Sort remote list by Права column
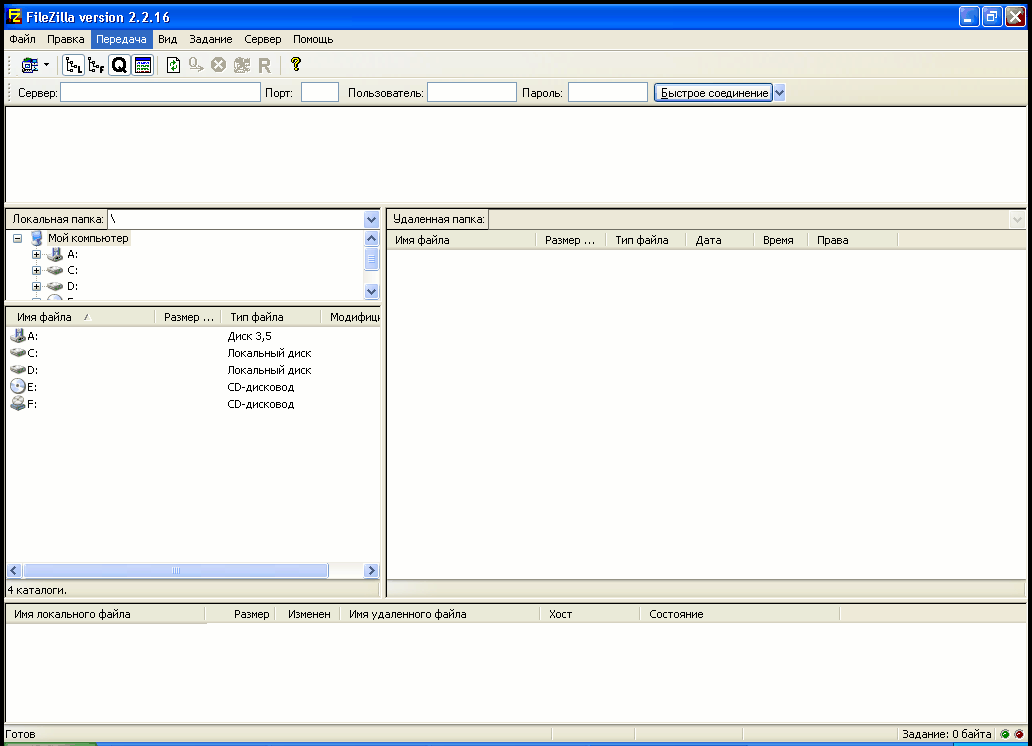 pos(852,240)
